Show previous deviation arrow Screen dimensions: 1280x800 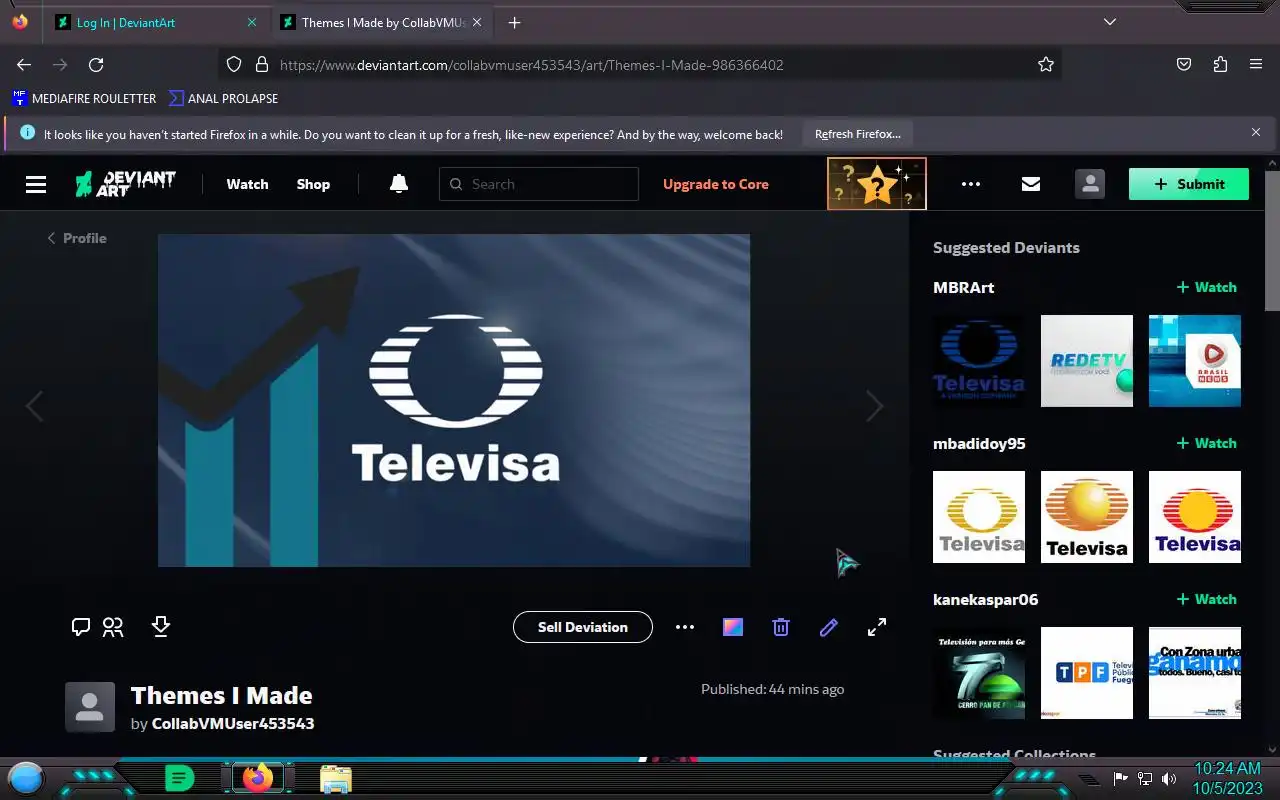[x=34, y=406]
